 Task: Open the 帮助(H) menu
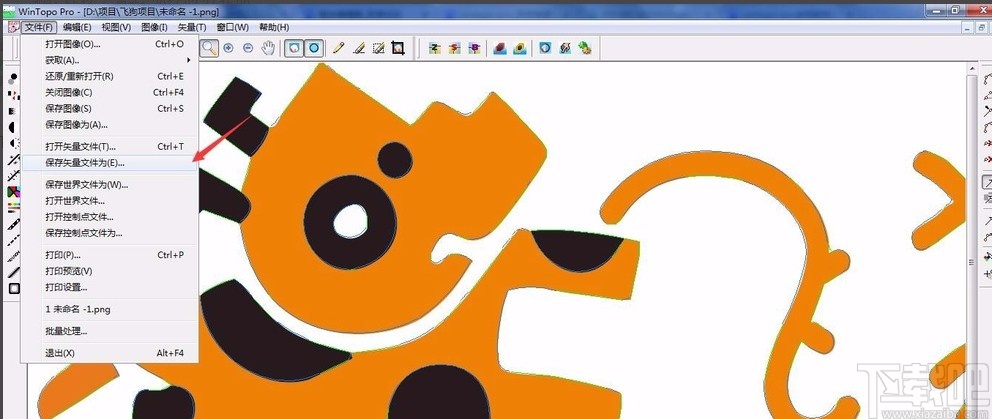tap(274, 27)
